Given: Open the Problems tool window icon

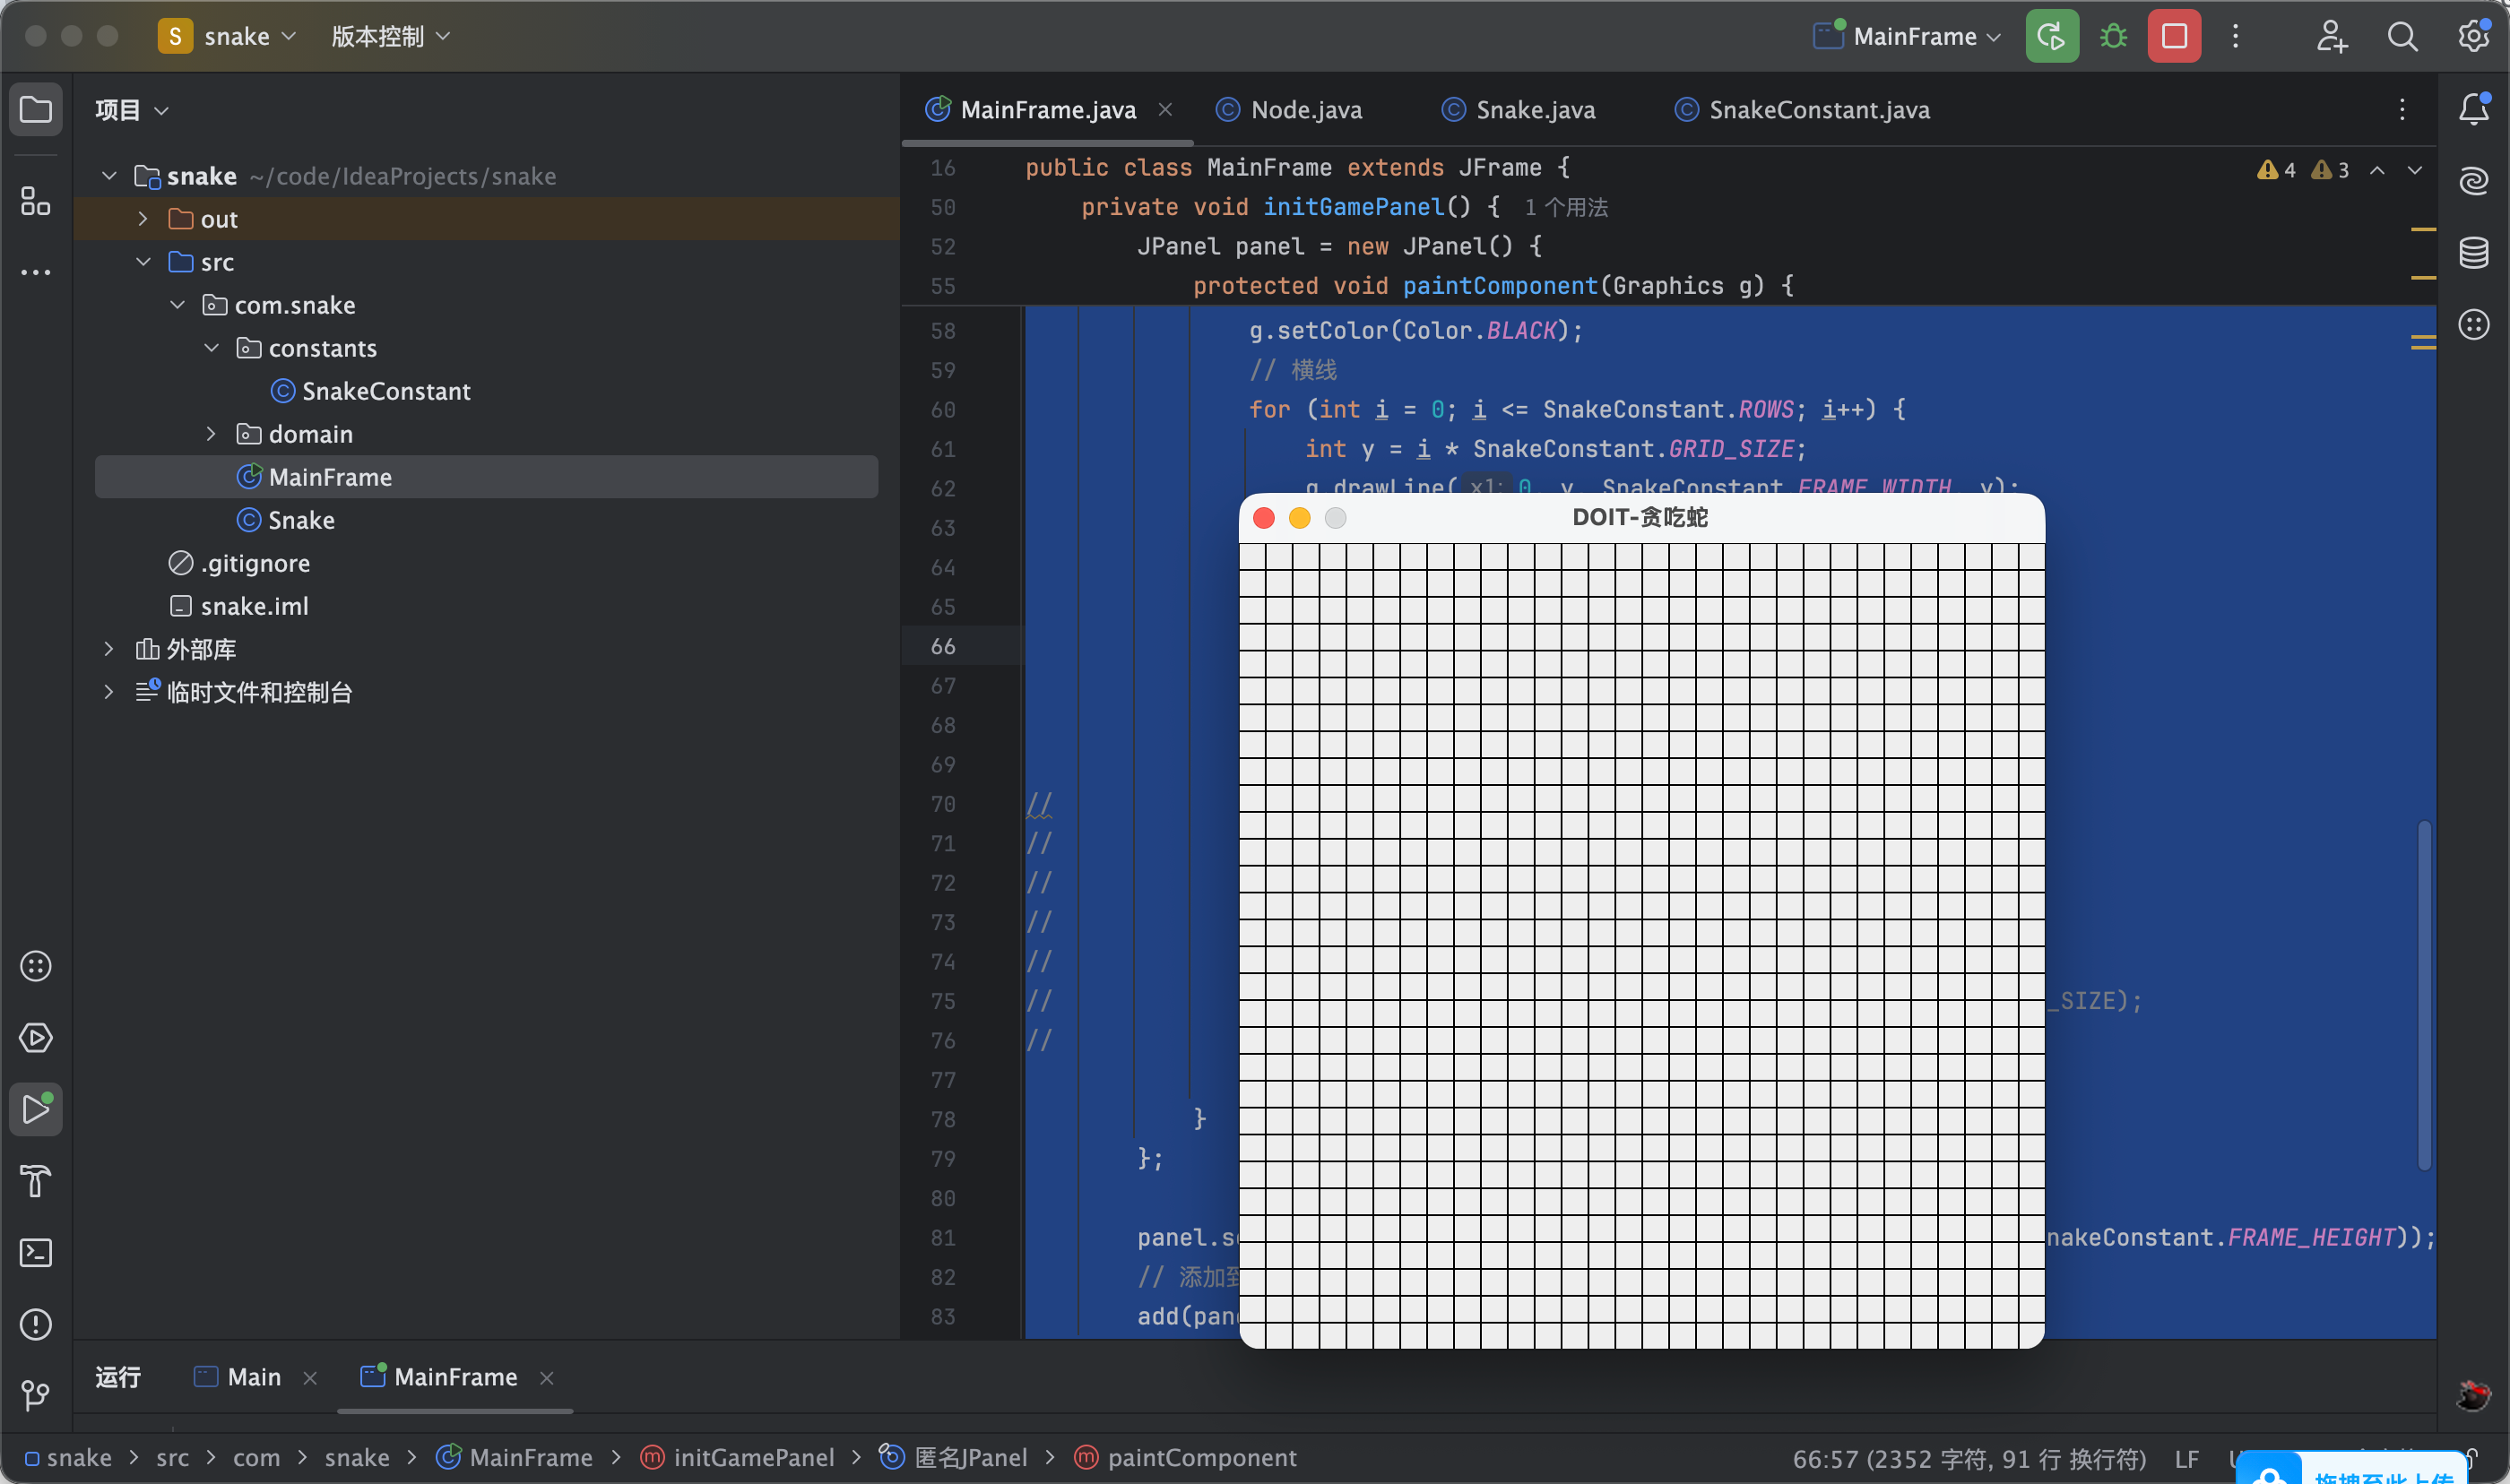Looking at the screenshot, I should click(x=36, y=1324).
